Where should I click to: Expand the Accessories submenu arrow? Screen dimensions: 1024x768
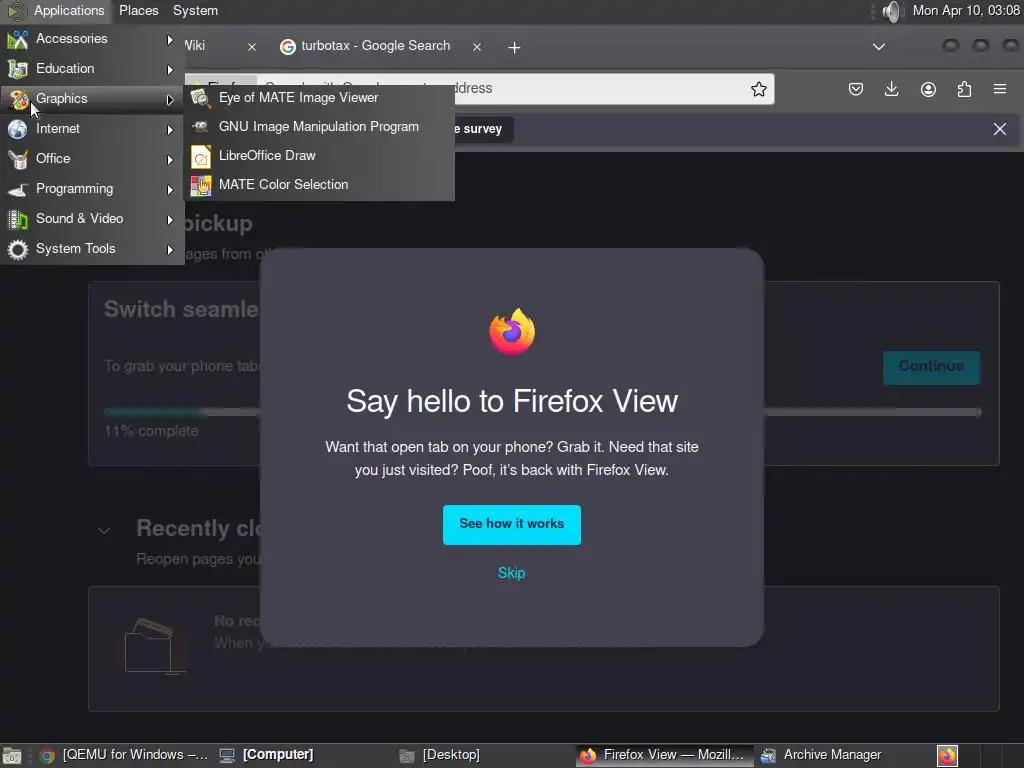[170, 39]
